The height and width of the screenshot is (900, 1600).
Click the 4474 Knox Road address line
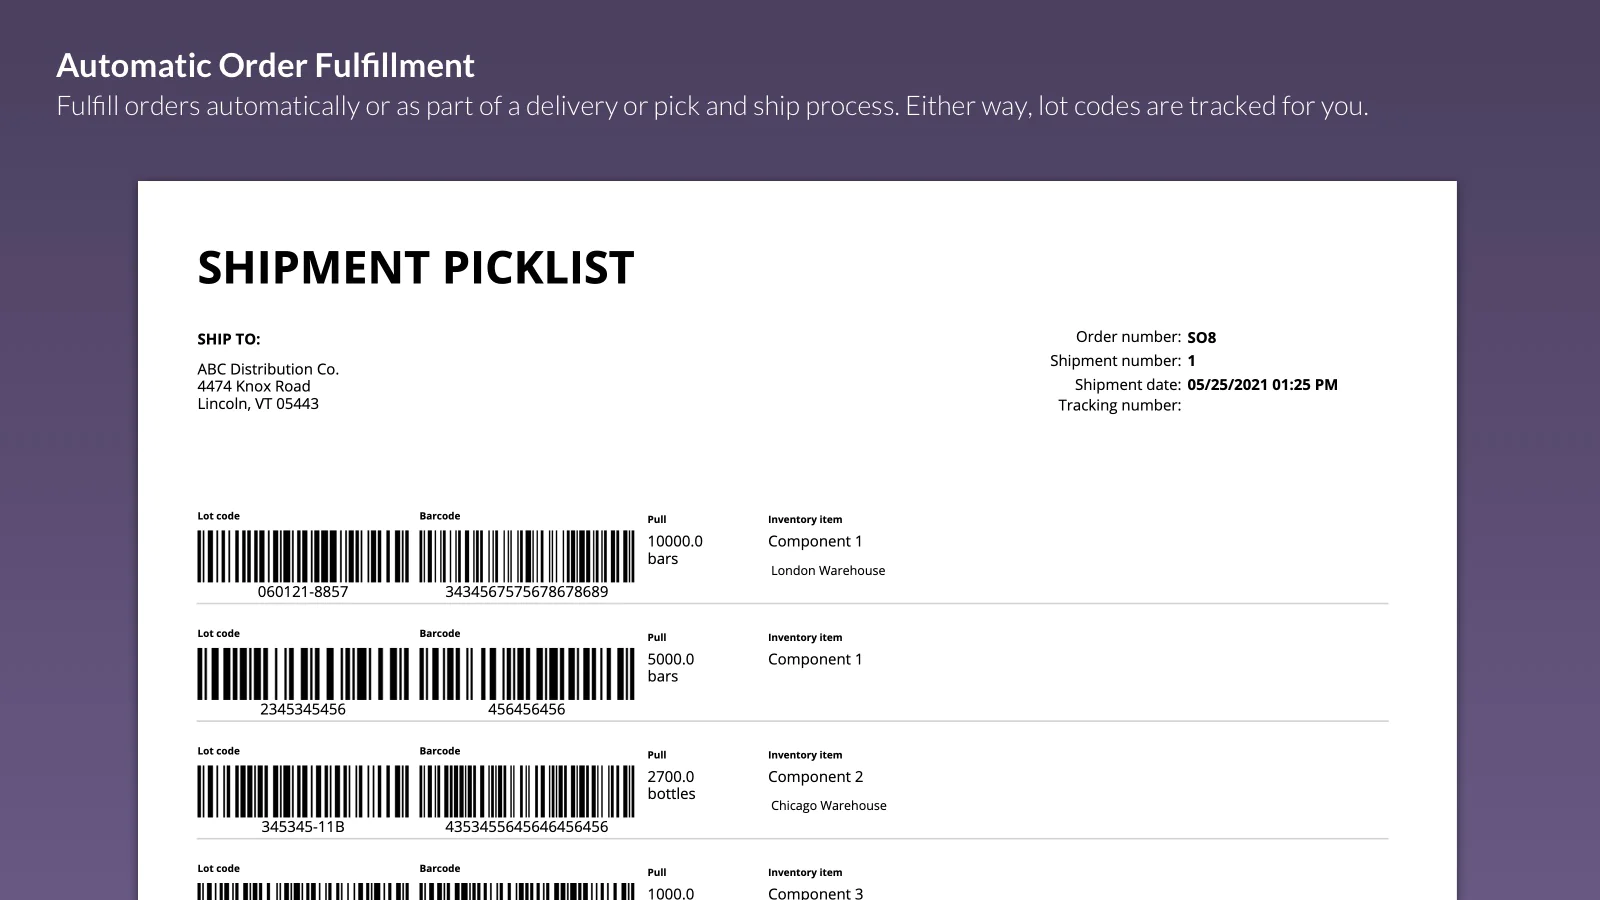(x=254, y=386)
